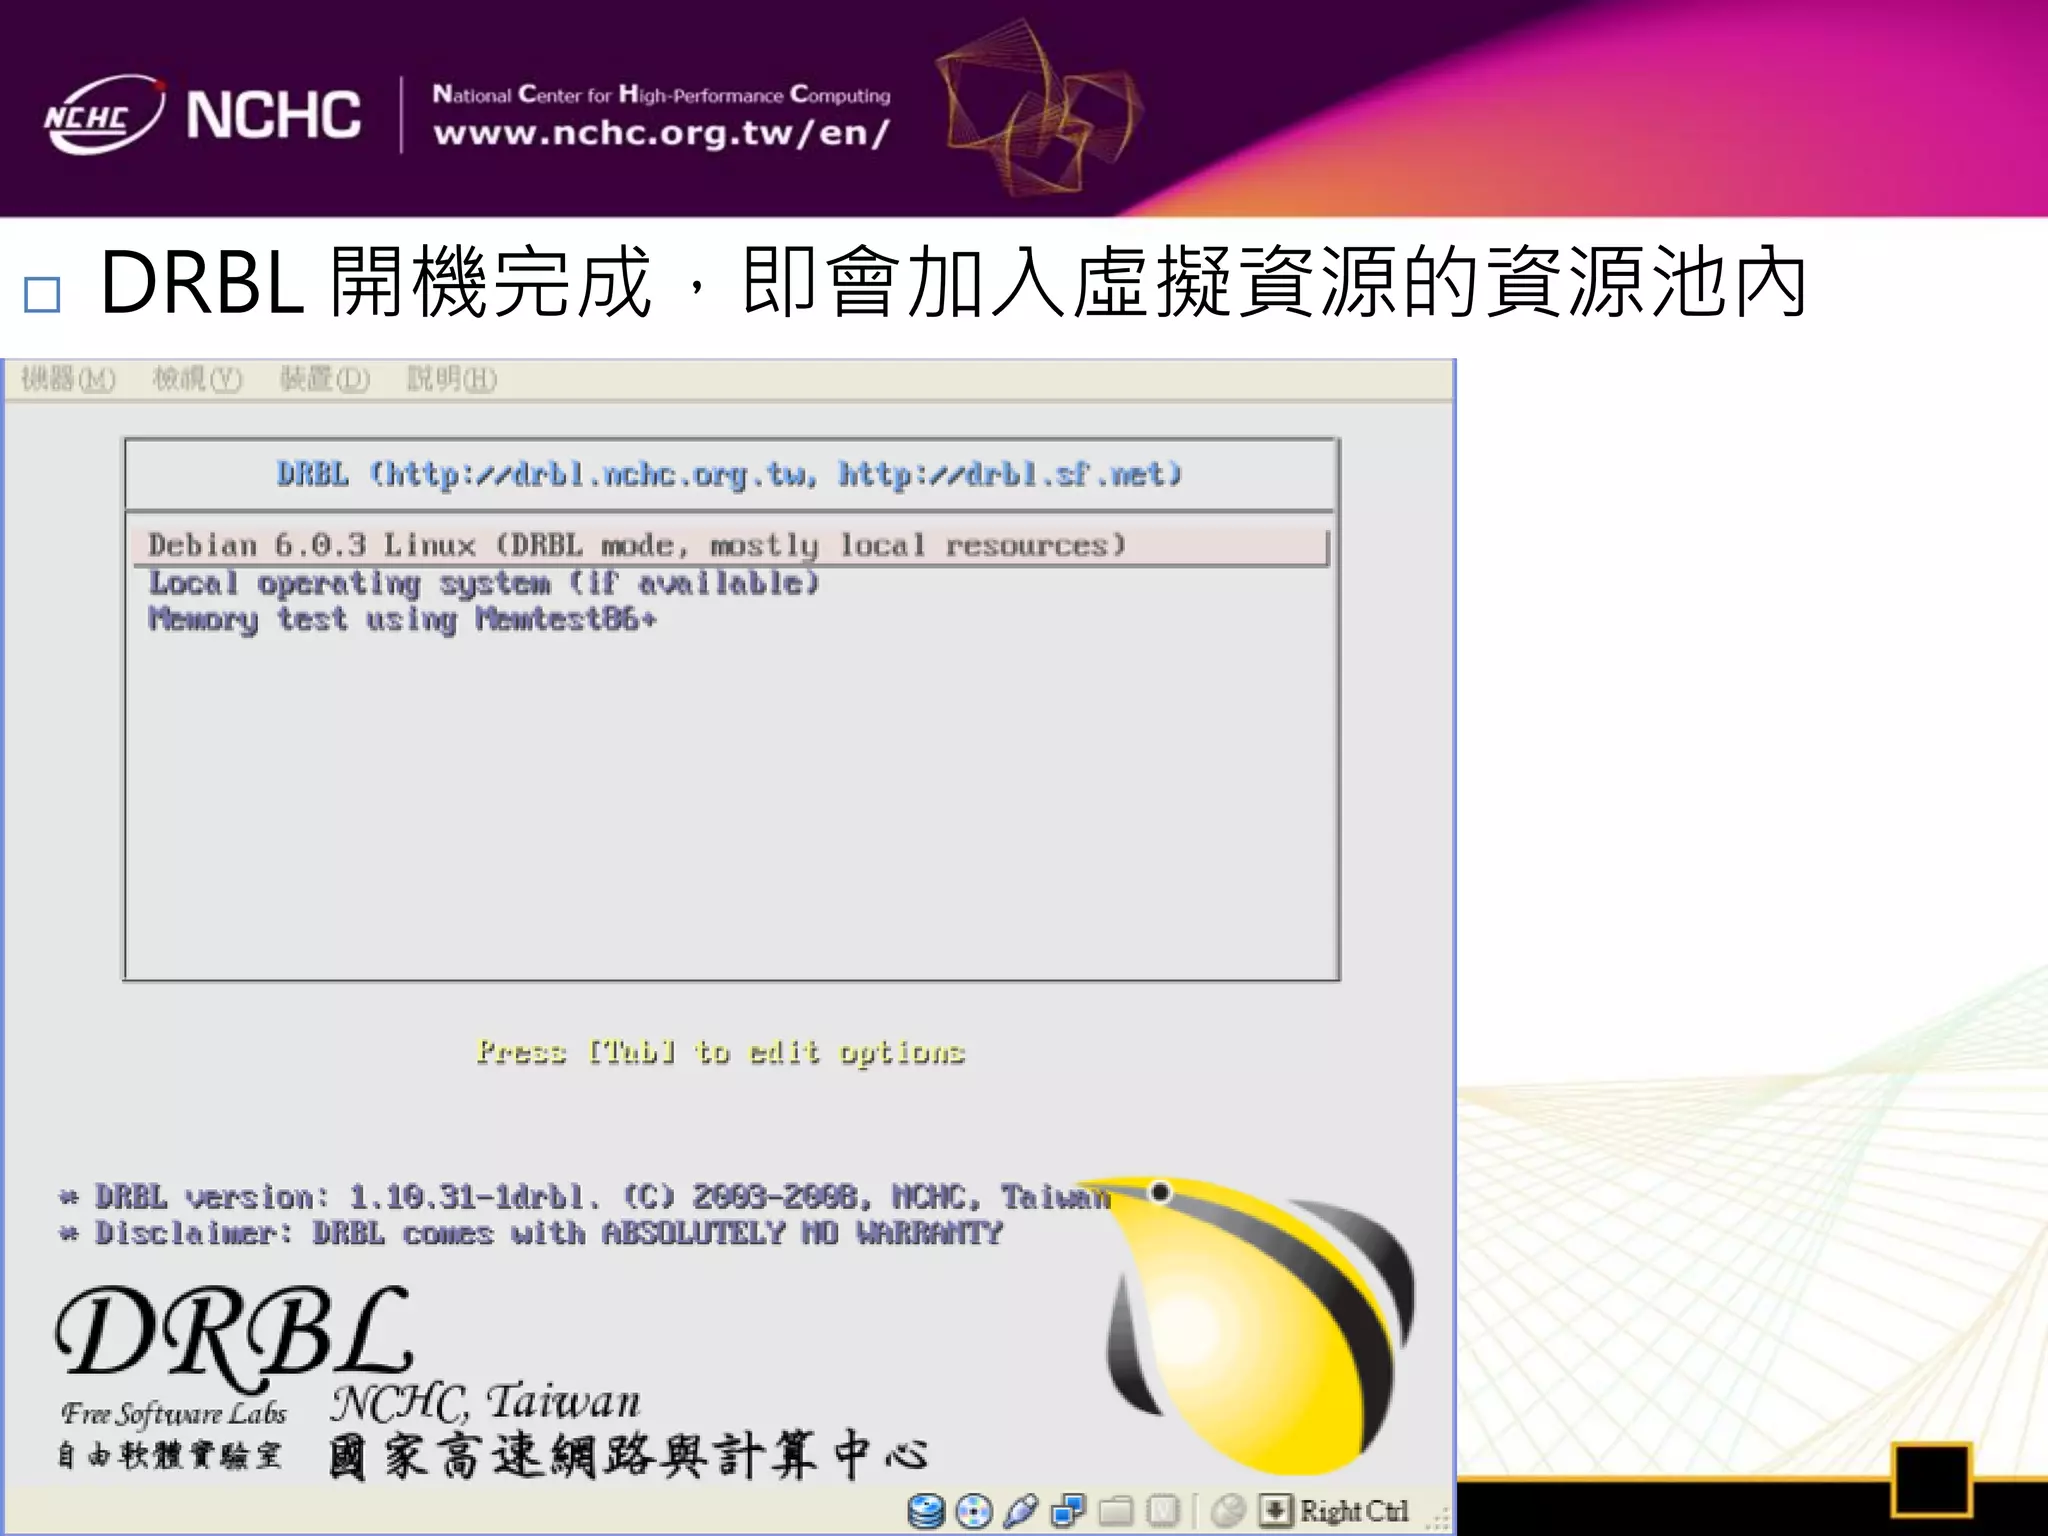The height and width of the screenshot is (1536, 2048).
Task: Click the www.nchc.org.tw/en/ address in header
Action: (661, 133)
